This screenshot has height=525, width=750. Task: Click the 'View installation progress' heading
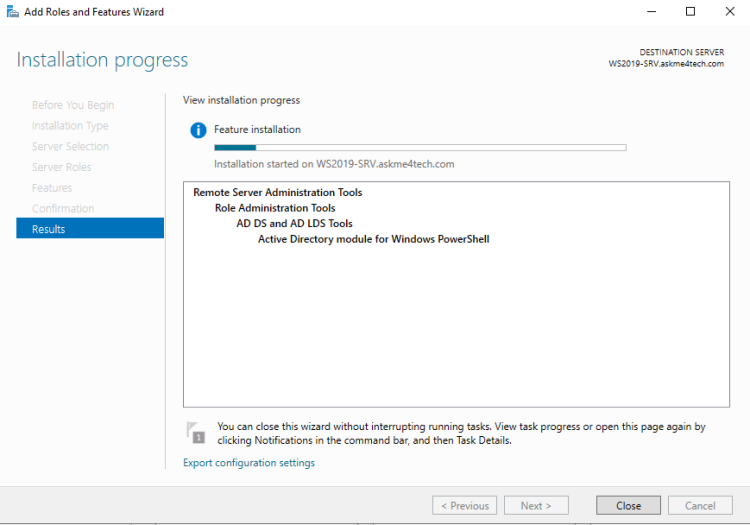coord(242,100)
